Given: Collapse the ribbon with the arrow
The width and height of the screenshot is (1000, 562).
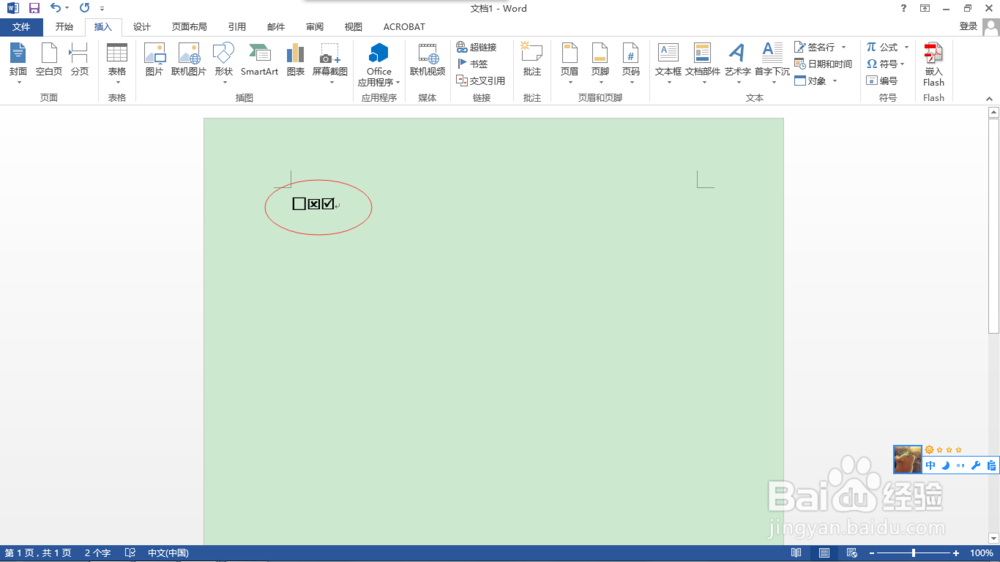Looking at the screenshot, I should [x=989, y=98].
